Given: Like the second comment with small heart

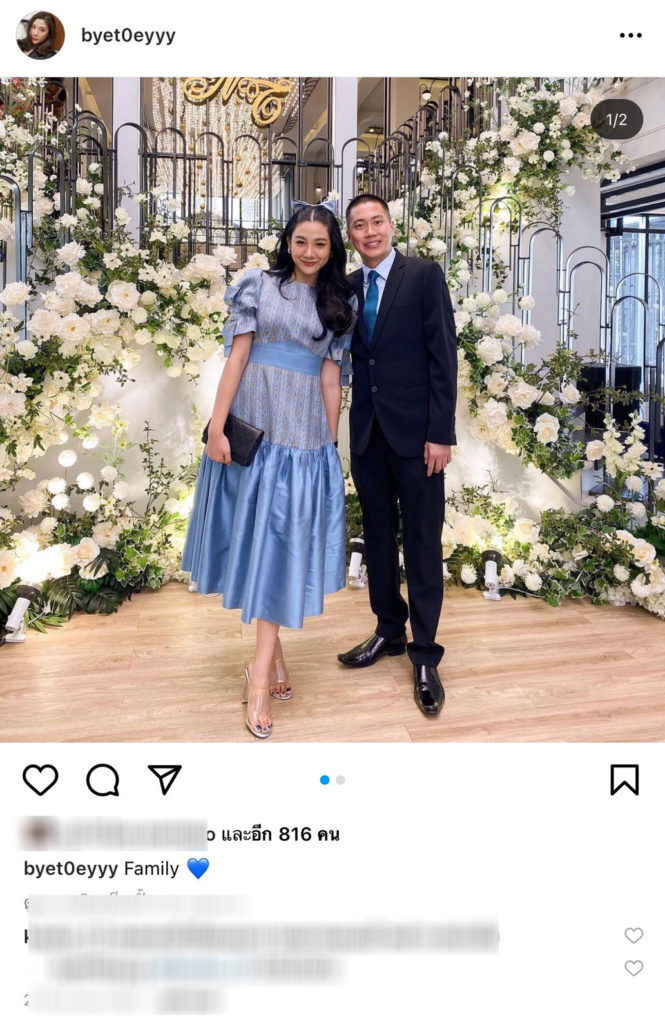Looking at the screenshot, I should coord(634,968).
